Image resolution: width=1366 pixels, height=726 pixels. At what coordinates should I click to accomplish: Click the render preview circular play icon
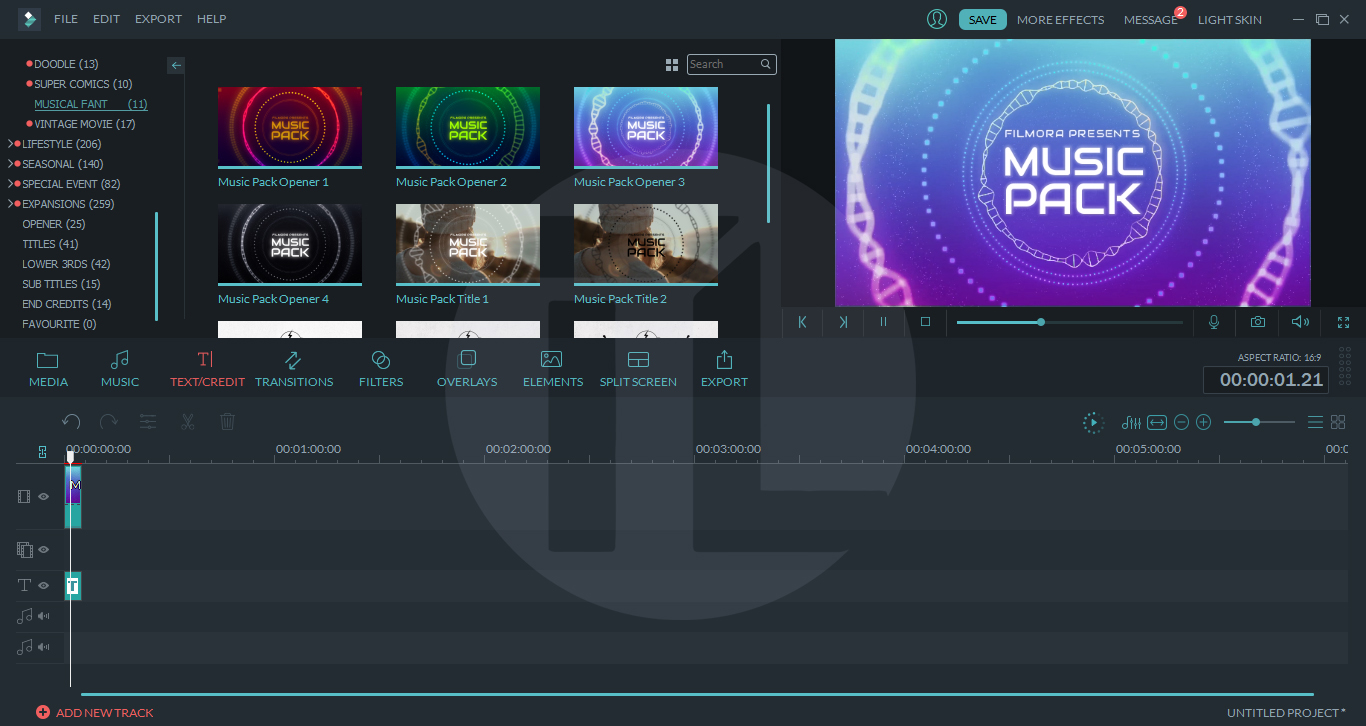click(x=1094, y=423)
